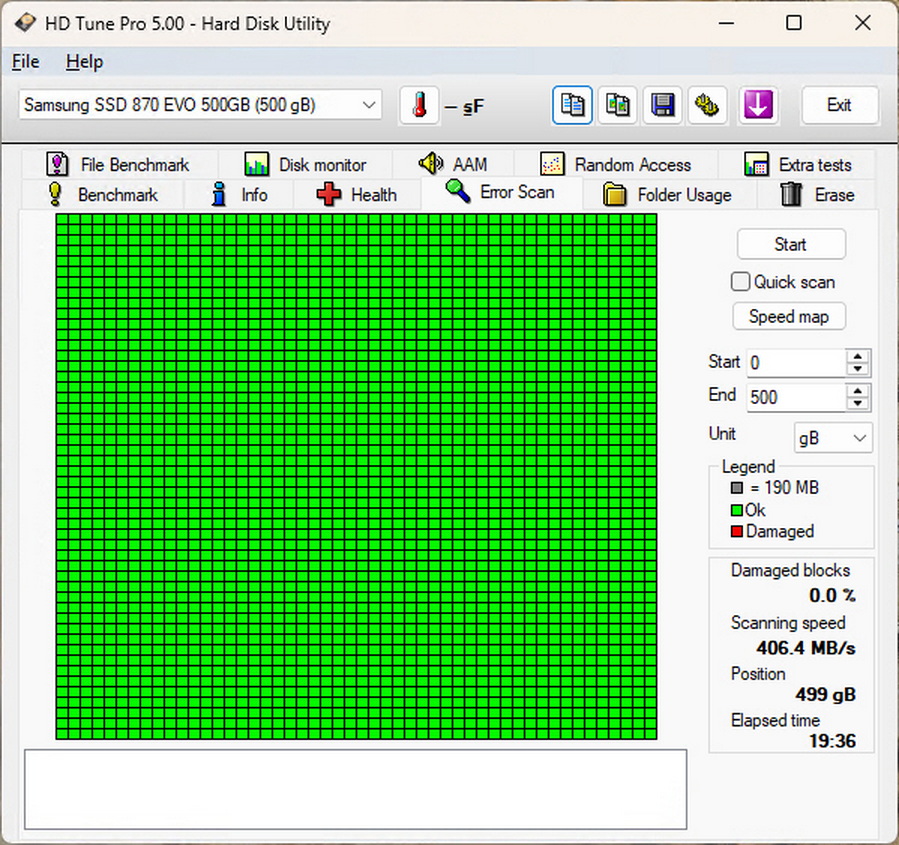899x845 pixels.
Task: Open the File menu
Action: coord(25,62)
